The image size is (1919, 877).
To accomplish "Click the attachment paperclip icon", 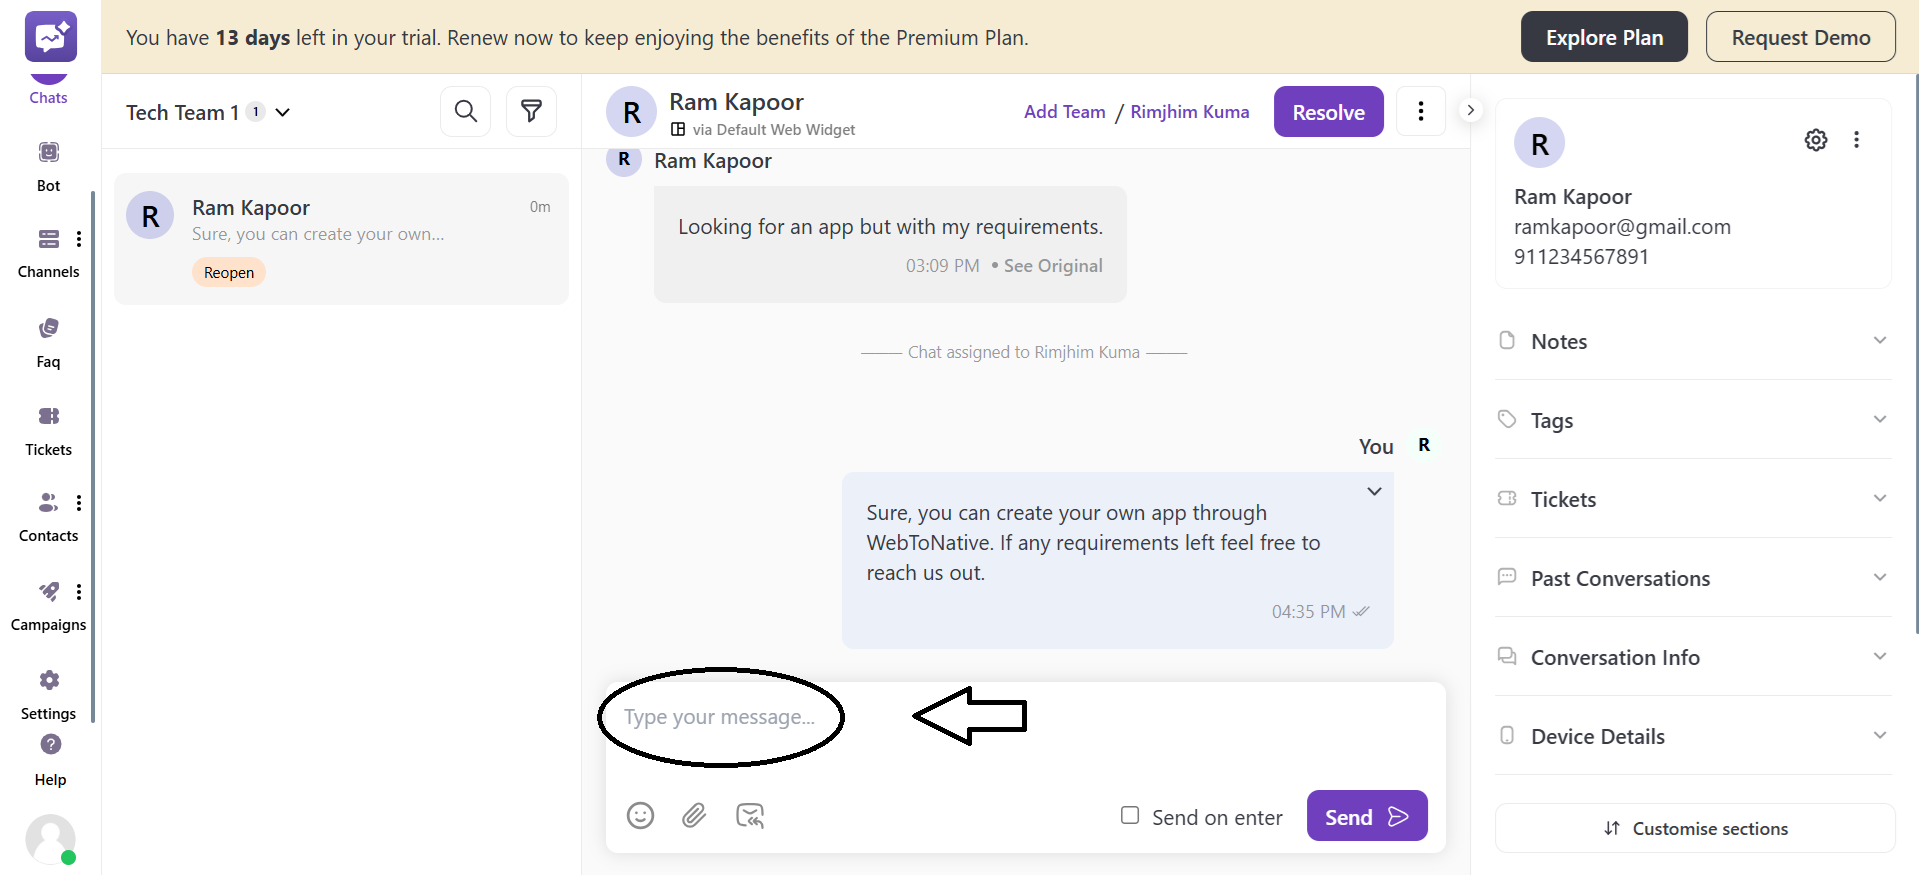I will pos(694,815).
